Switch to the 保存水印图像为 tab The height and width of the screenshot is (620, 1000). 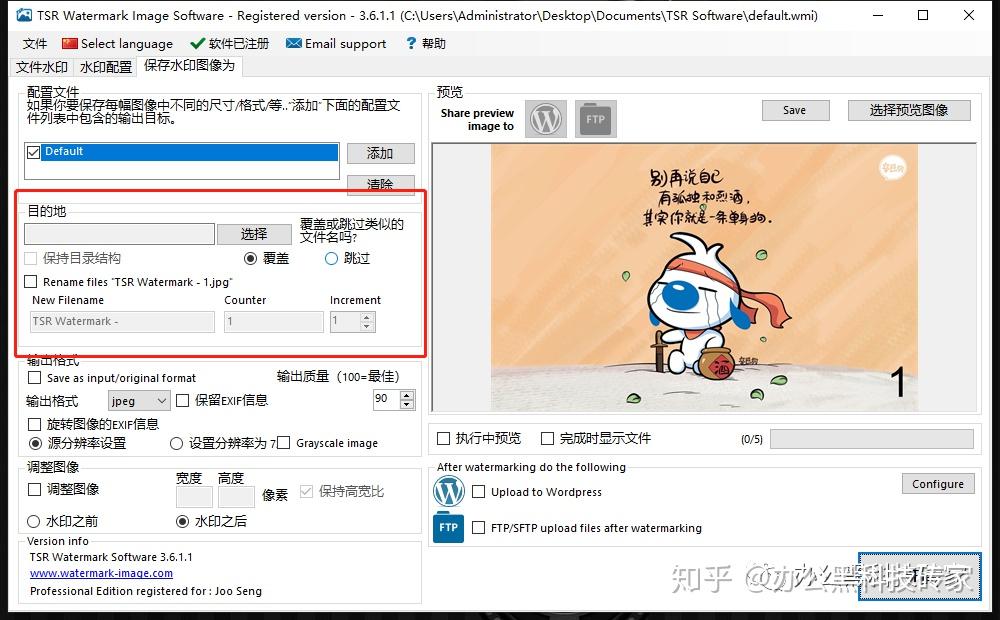pyautogui.click(x=189, y=66)
